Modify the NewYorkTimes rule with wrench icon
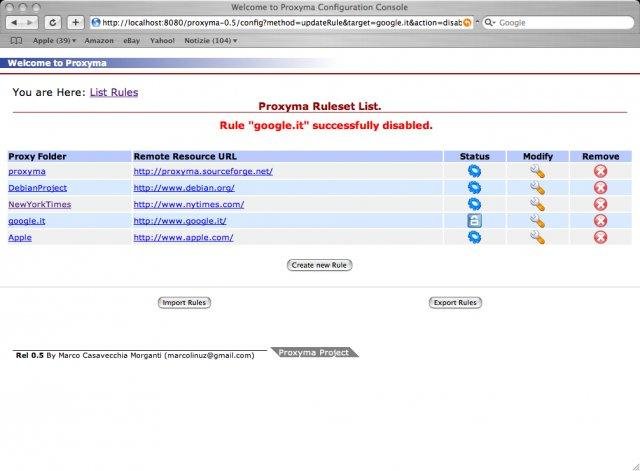 (x=538, y=204)
